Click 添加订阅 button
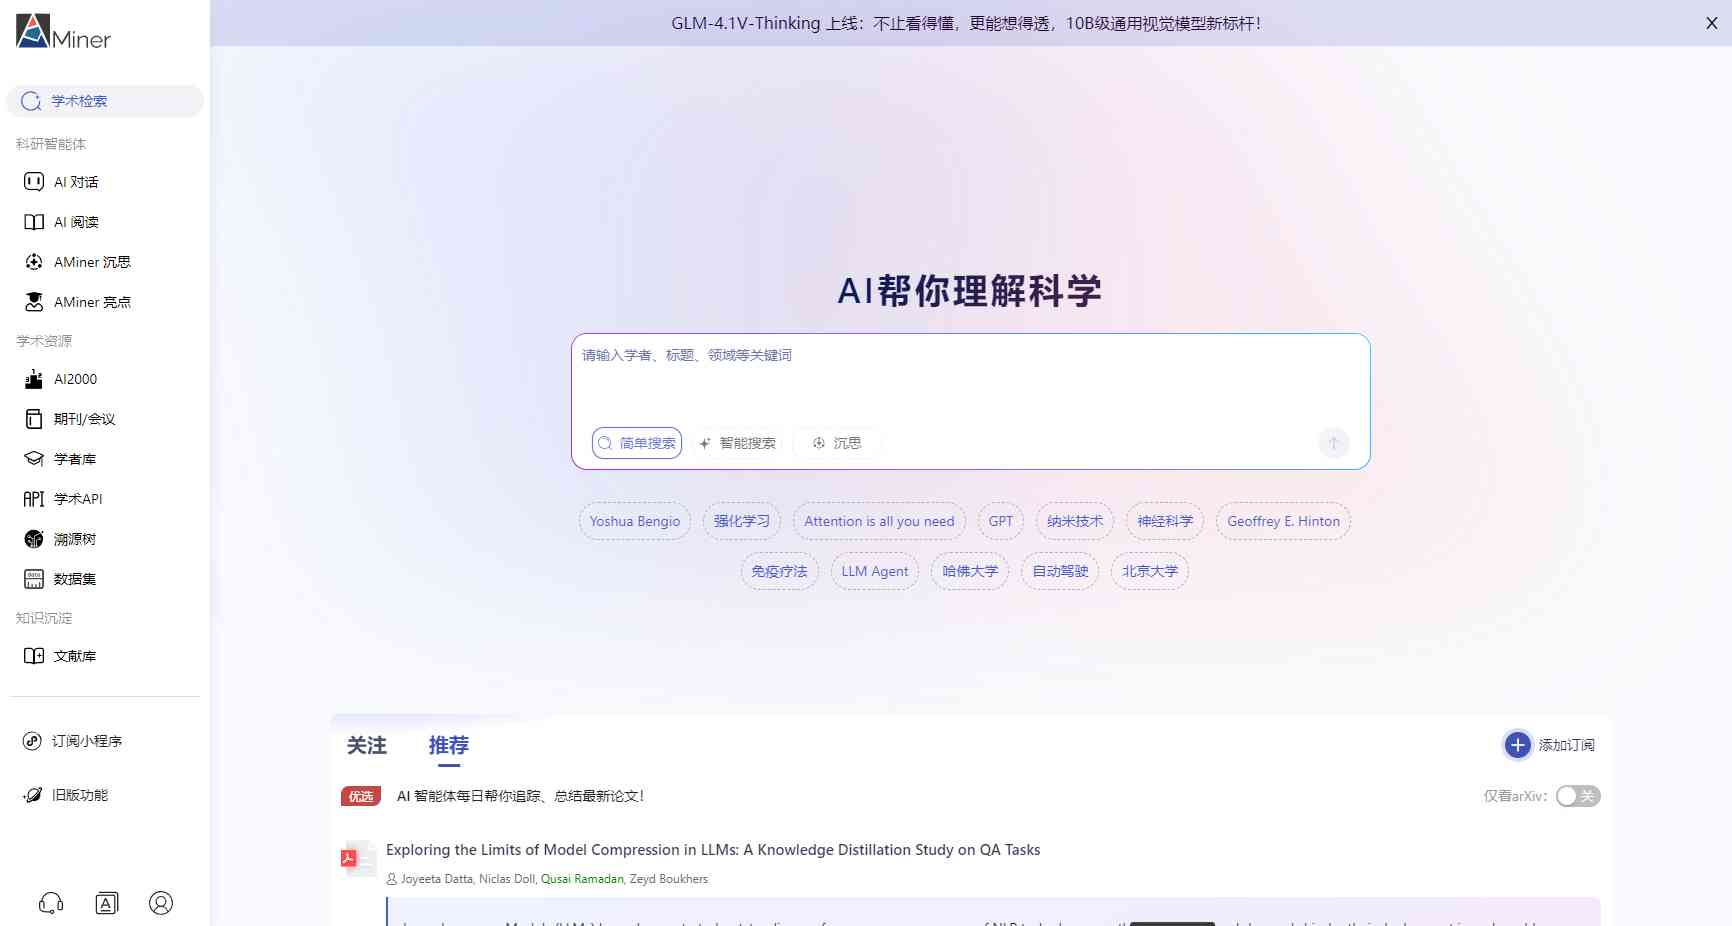Viewport: 1732px width, 926px height. (x=1549, y=745)
